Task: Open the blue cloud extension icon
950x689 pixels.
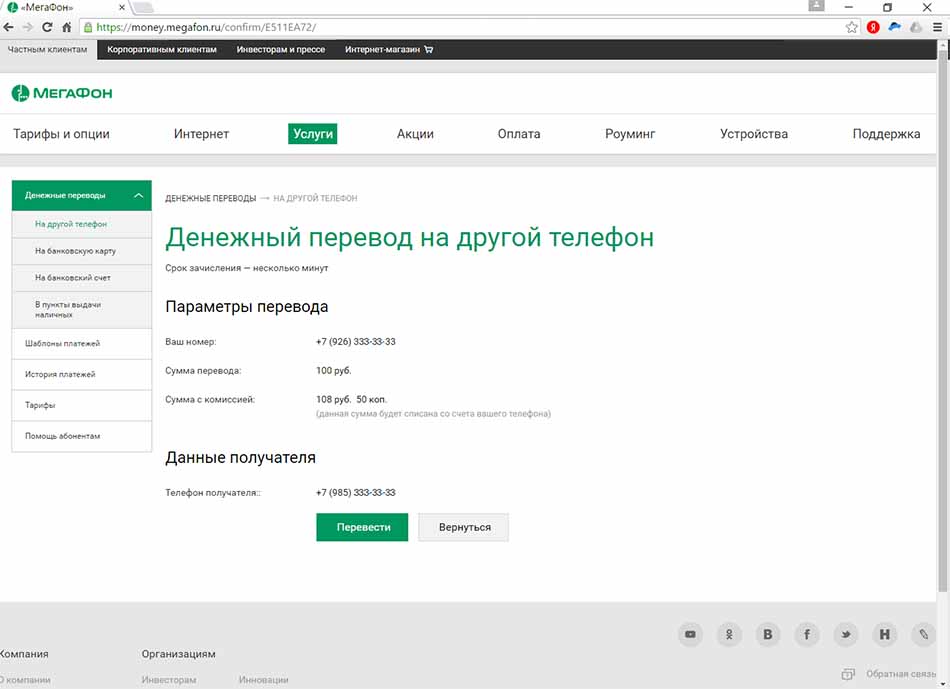Action: click(x=895, y=27)
